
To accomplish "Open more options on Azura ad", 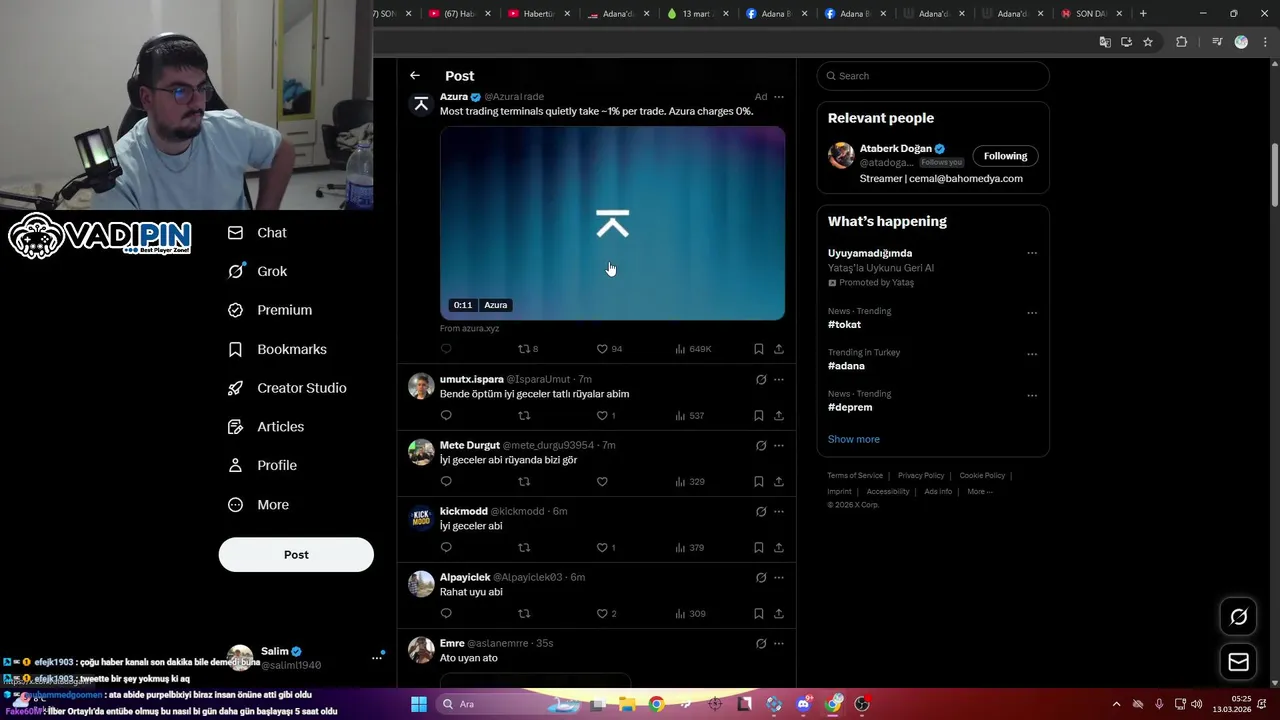I will coord(779,97).
